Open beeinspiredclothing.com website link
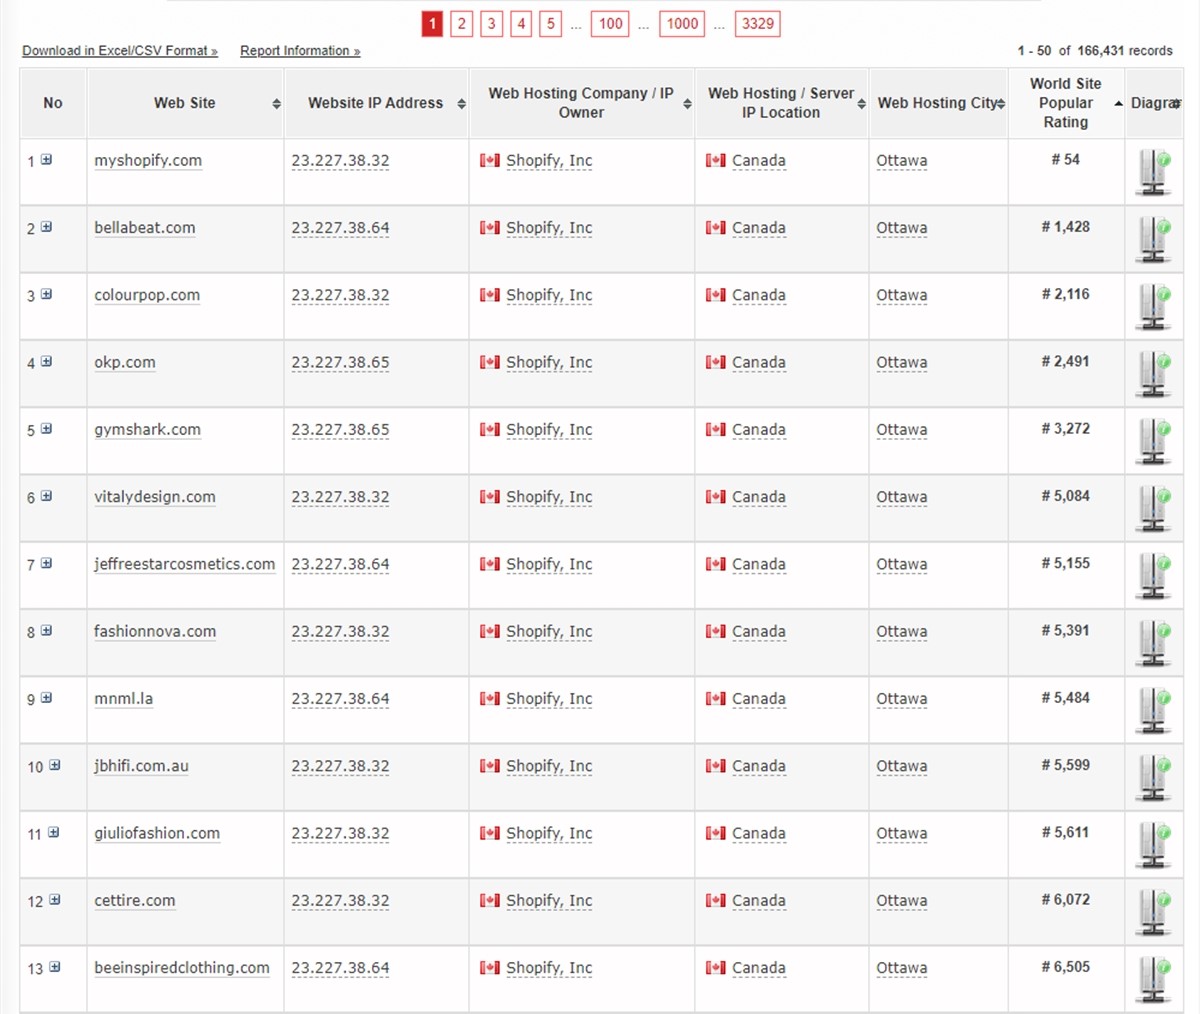Screen dimensions: 1200x1014 pyautogui.click(x=182, y=967)
